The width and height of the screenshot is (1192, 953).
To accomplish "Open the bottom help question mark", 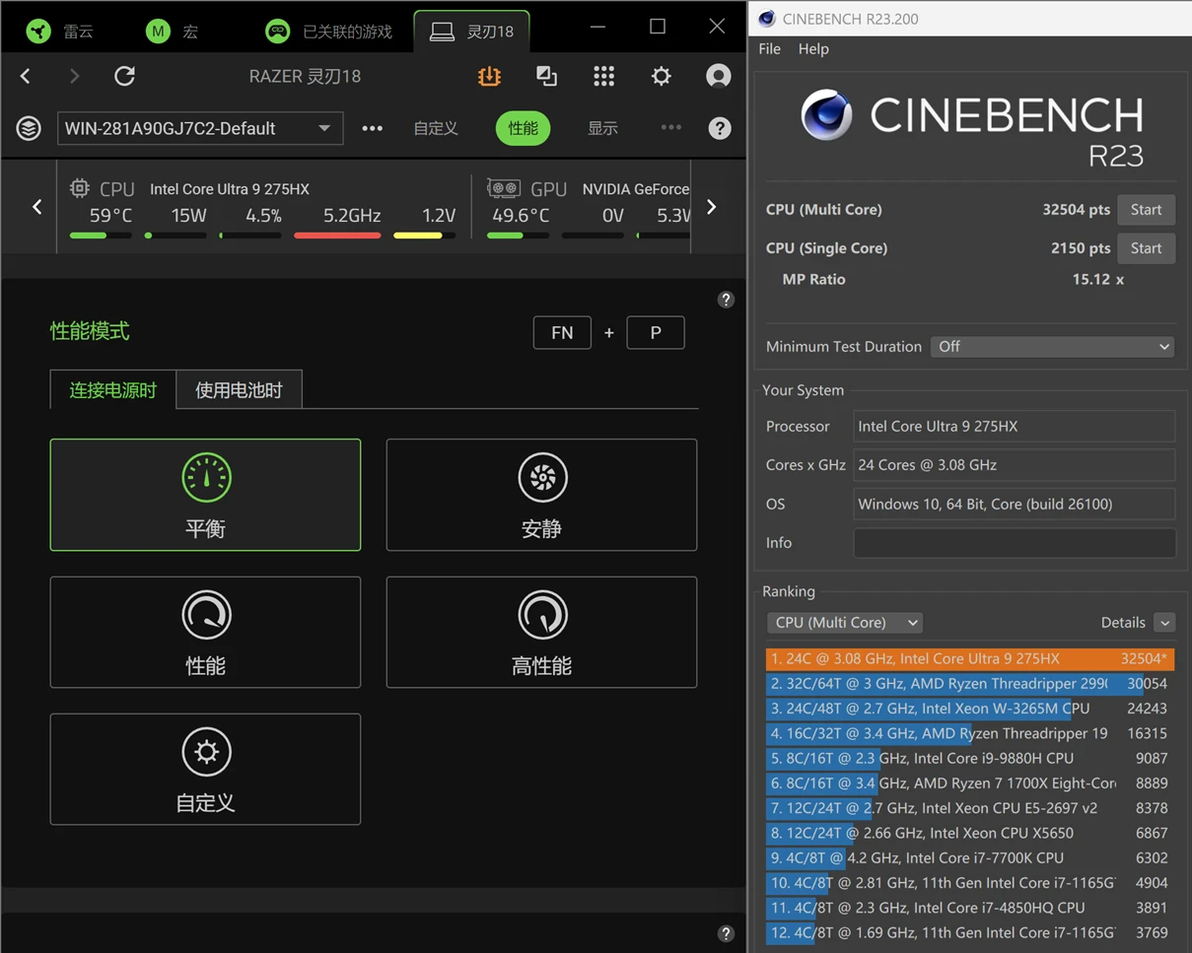I will (x=726, y=933).
